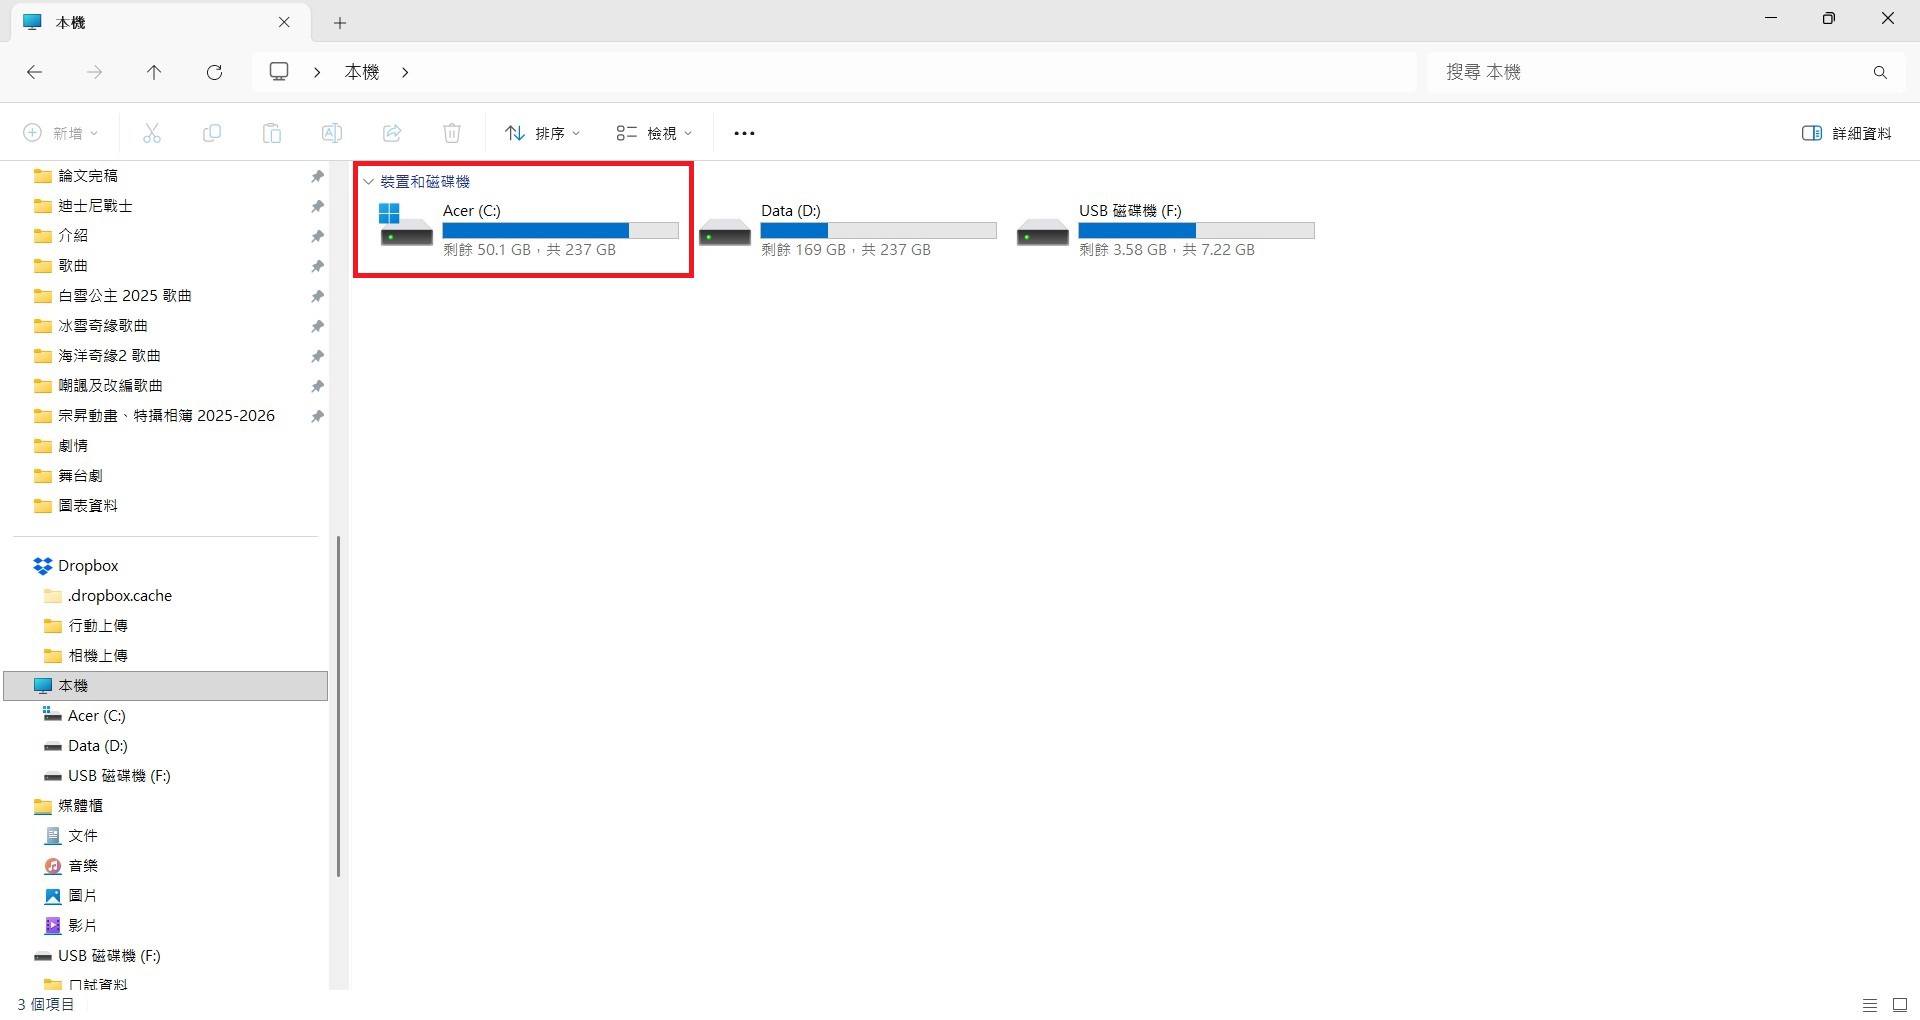Open 影片 library in sidebar
The width and height of the screenshot is (1920, 1020).
(83, 926)
